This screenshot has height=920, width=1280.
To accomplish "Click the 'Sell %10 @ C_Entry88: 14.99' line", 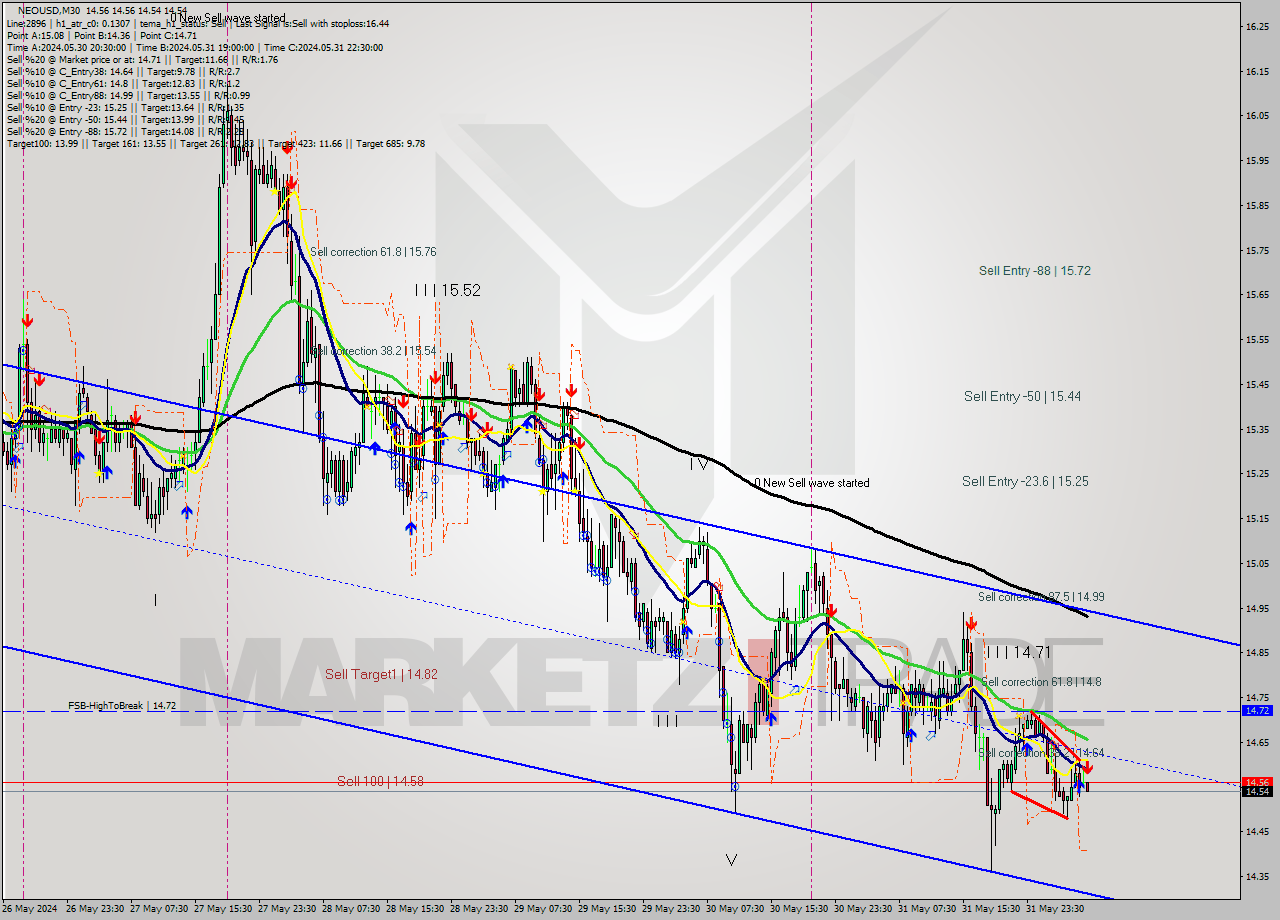I will pos(128,95).
